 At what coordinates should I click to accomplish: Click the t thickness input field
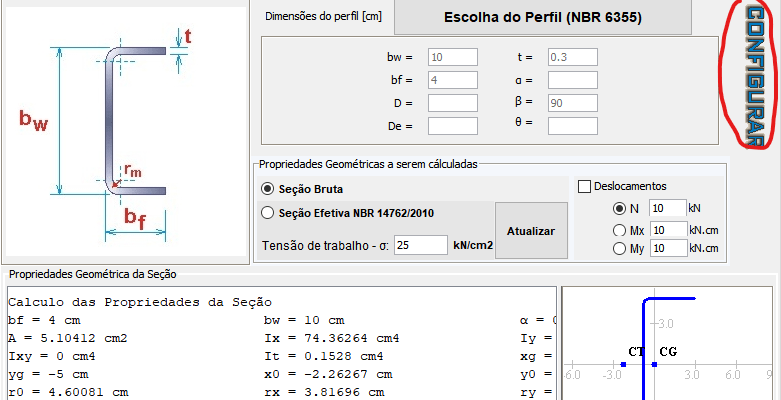572,58
